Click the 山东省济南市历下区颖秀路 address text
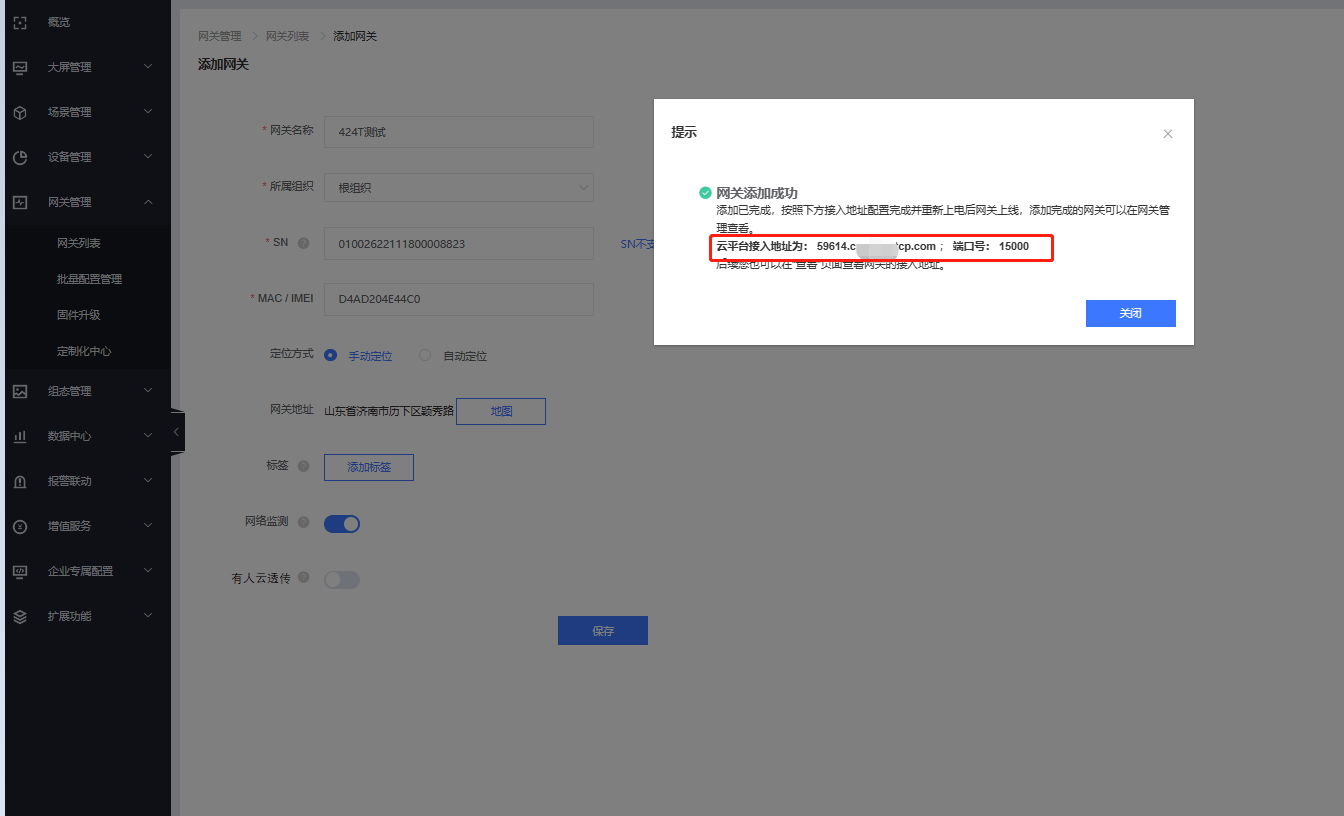The image size is (1344, 816). click(389, 411)
